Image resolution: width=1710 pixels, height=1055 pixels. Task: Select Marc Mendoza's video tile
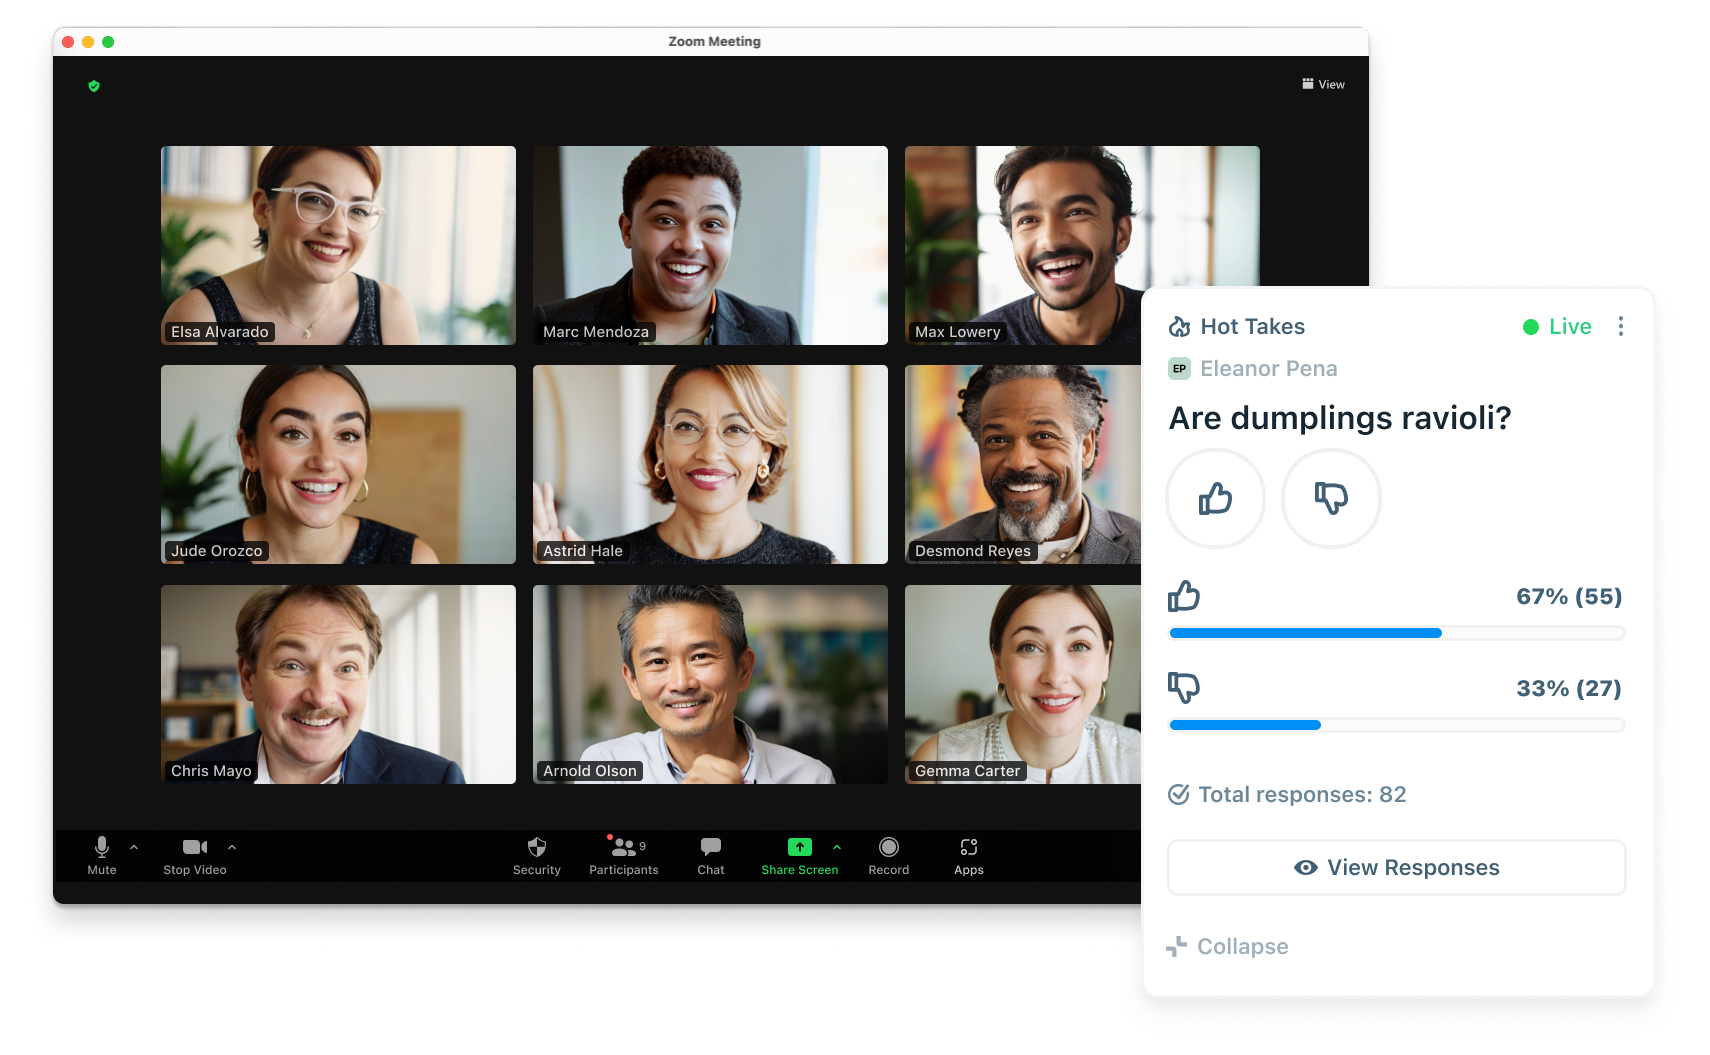coord(710,246)
